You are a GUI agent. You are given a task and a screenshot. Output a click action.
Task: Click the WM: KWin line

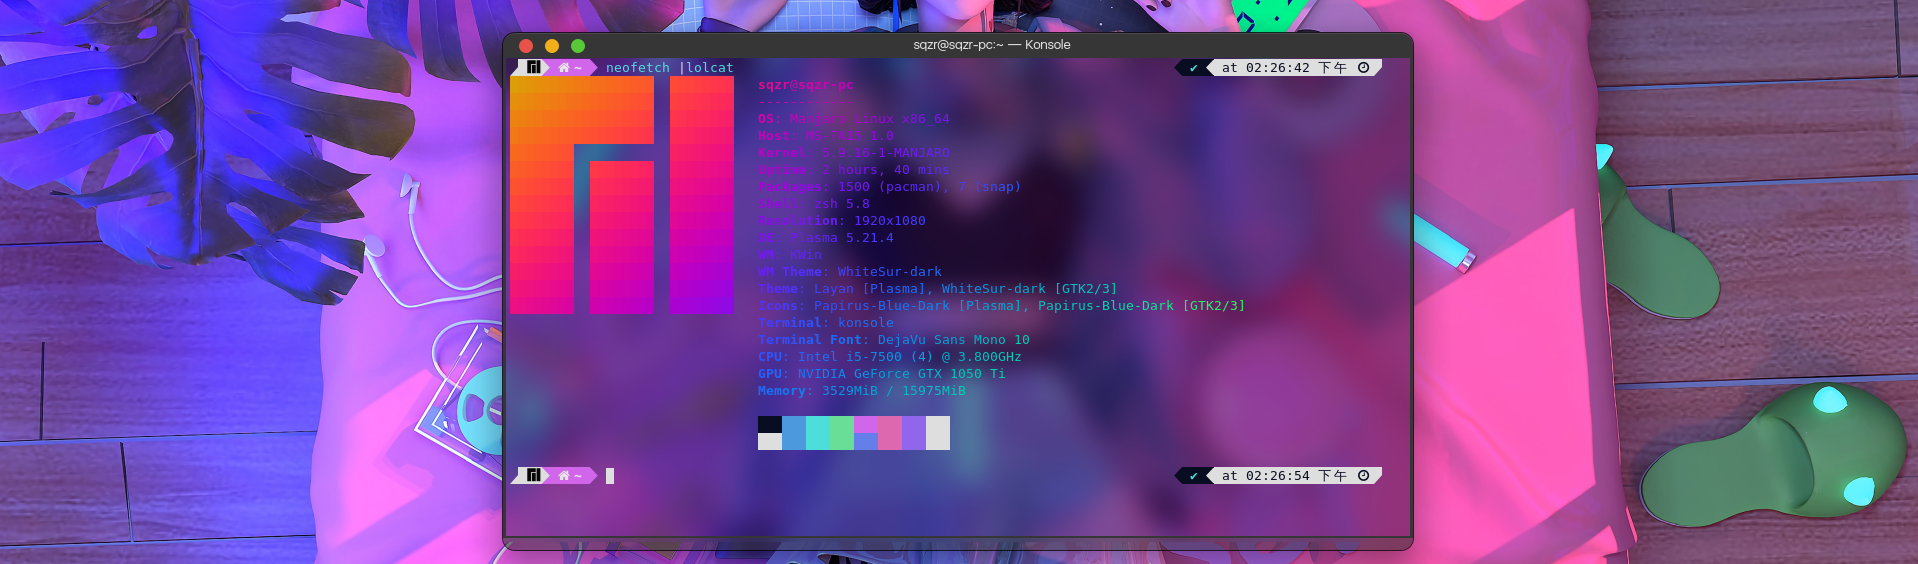click(x=790, y=255)
